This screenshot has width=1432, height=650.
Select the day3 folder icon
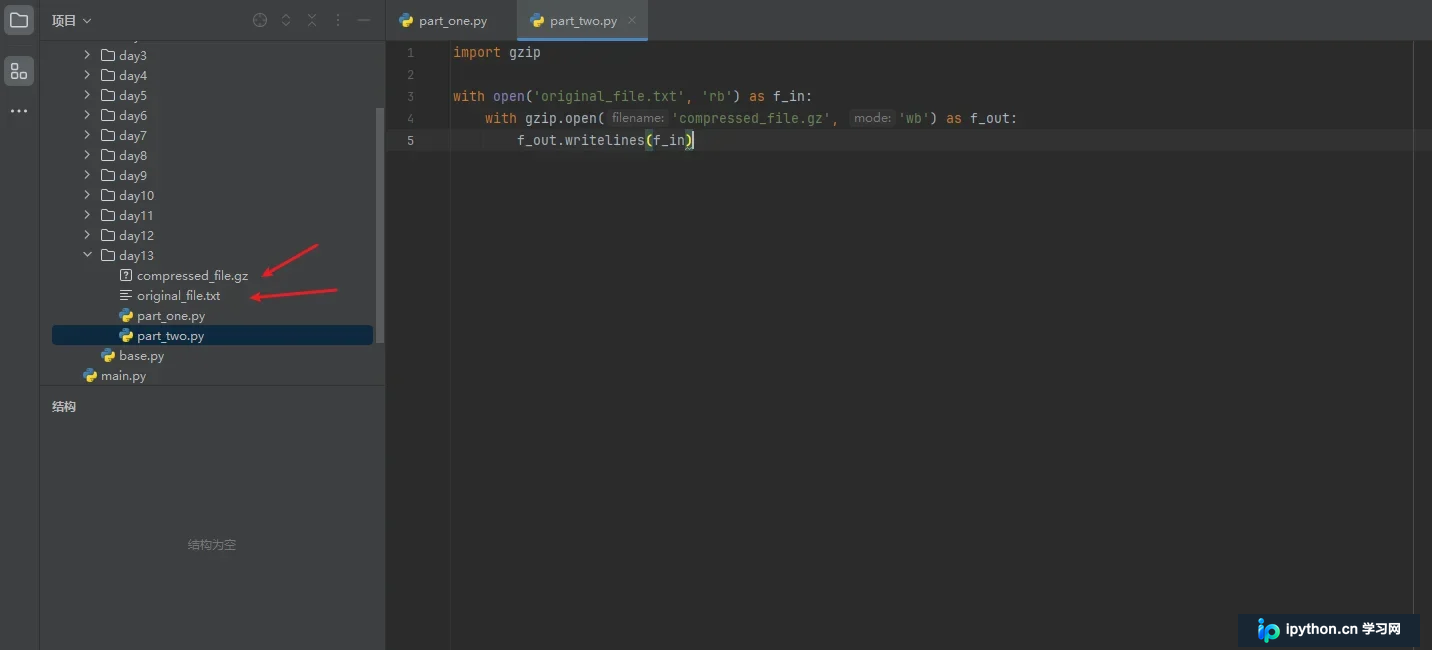point(108,56)
